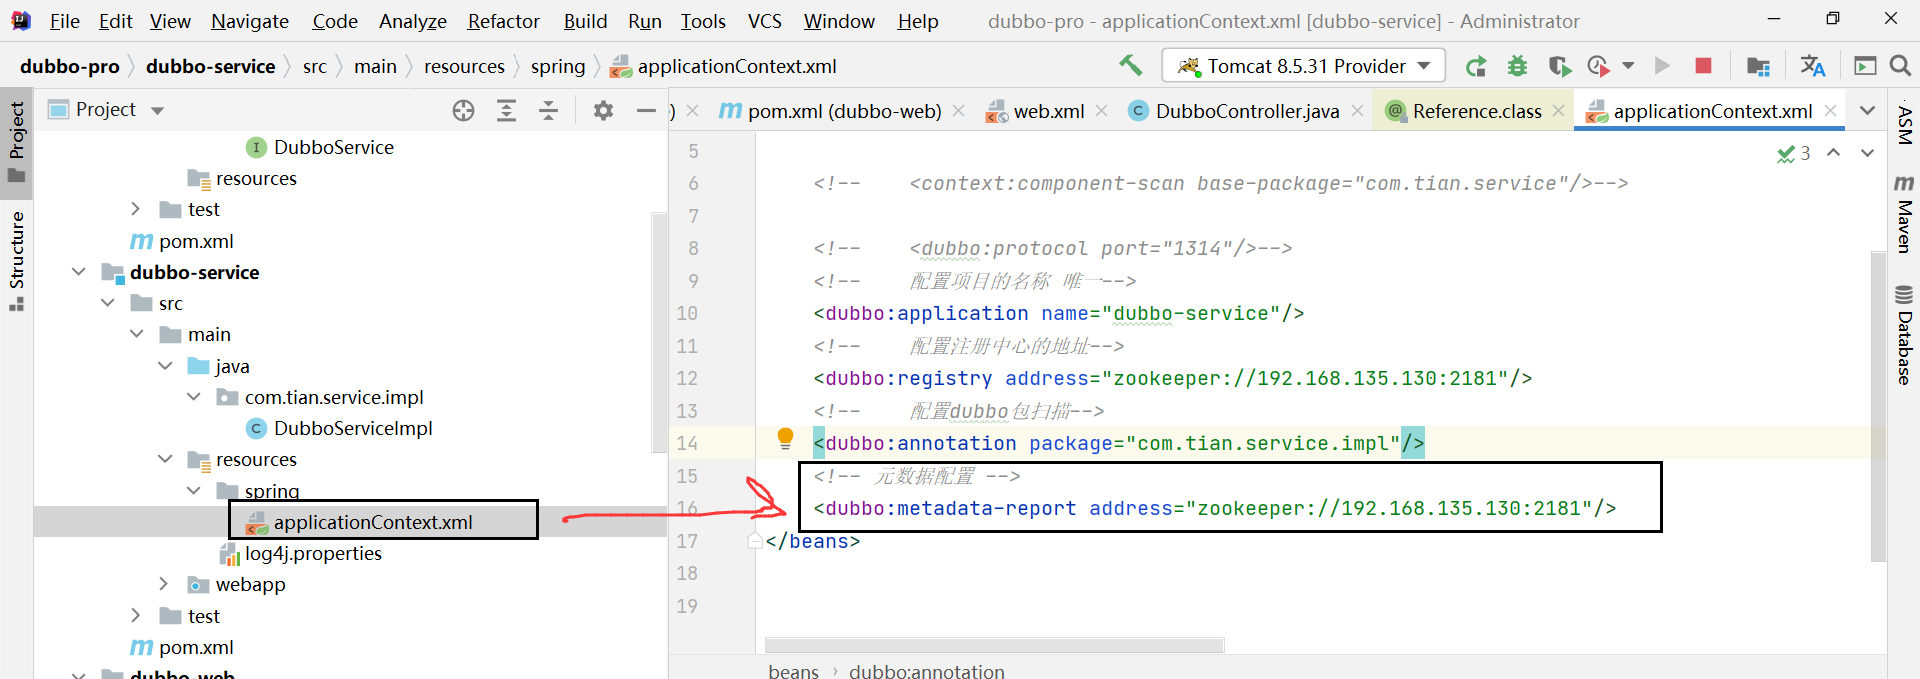Close the applicationContext.xml tab
The width and height of the screenshot is (1920, 679).
[1831, 111]
